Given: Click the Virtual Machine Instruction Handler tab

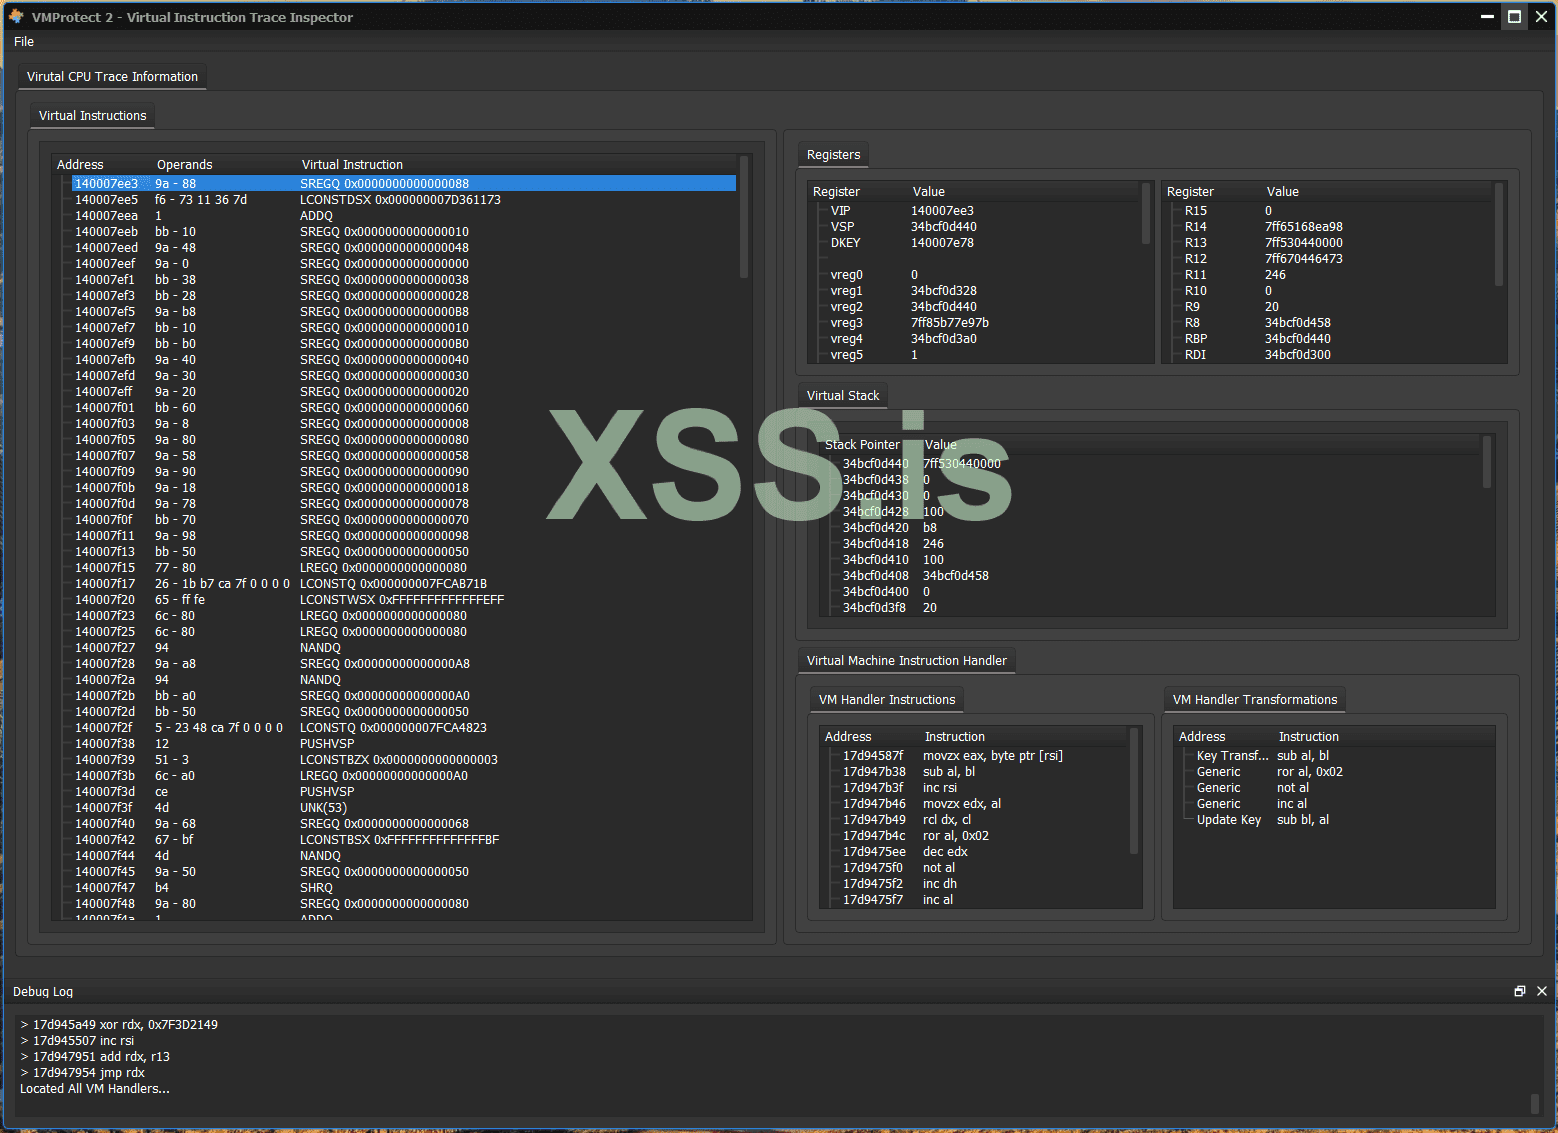Looking at the screenshot, I should 906,661.
